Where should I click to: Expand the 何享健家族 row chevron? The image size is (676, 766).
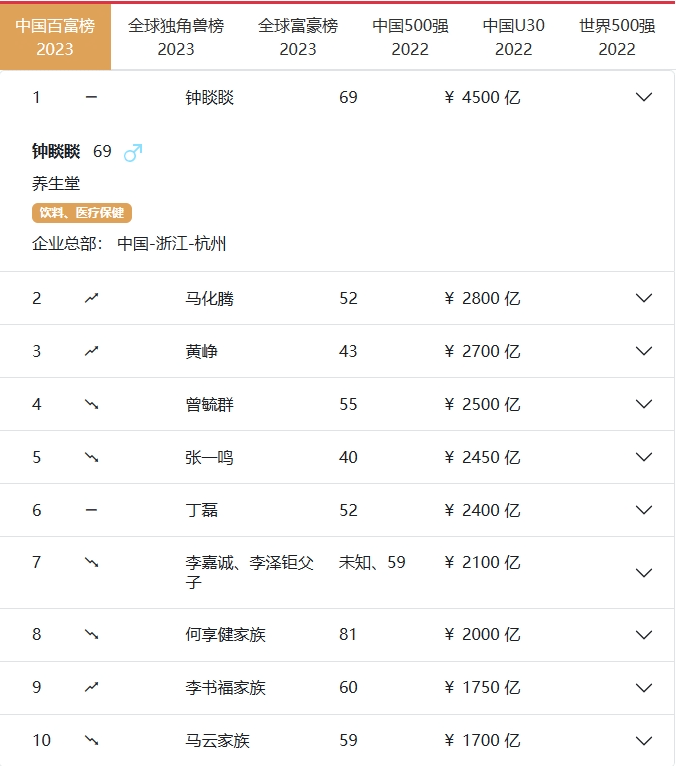tap(644, 634)
